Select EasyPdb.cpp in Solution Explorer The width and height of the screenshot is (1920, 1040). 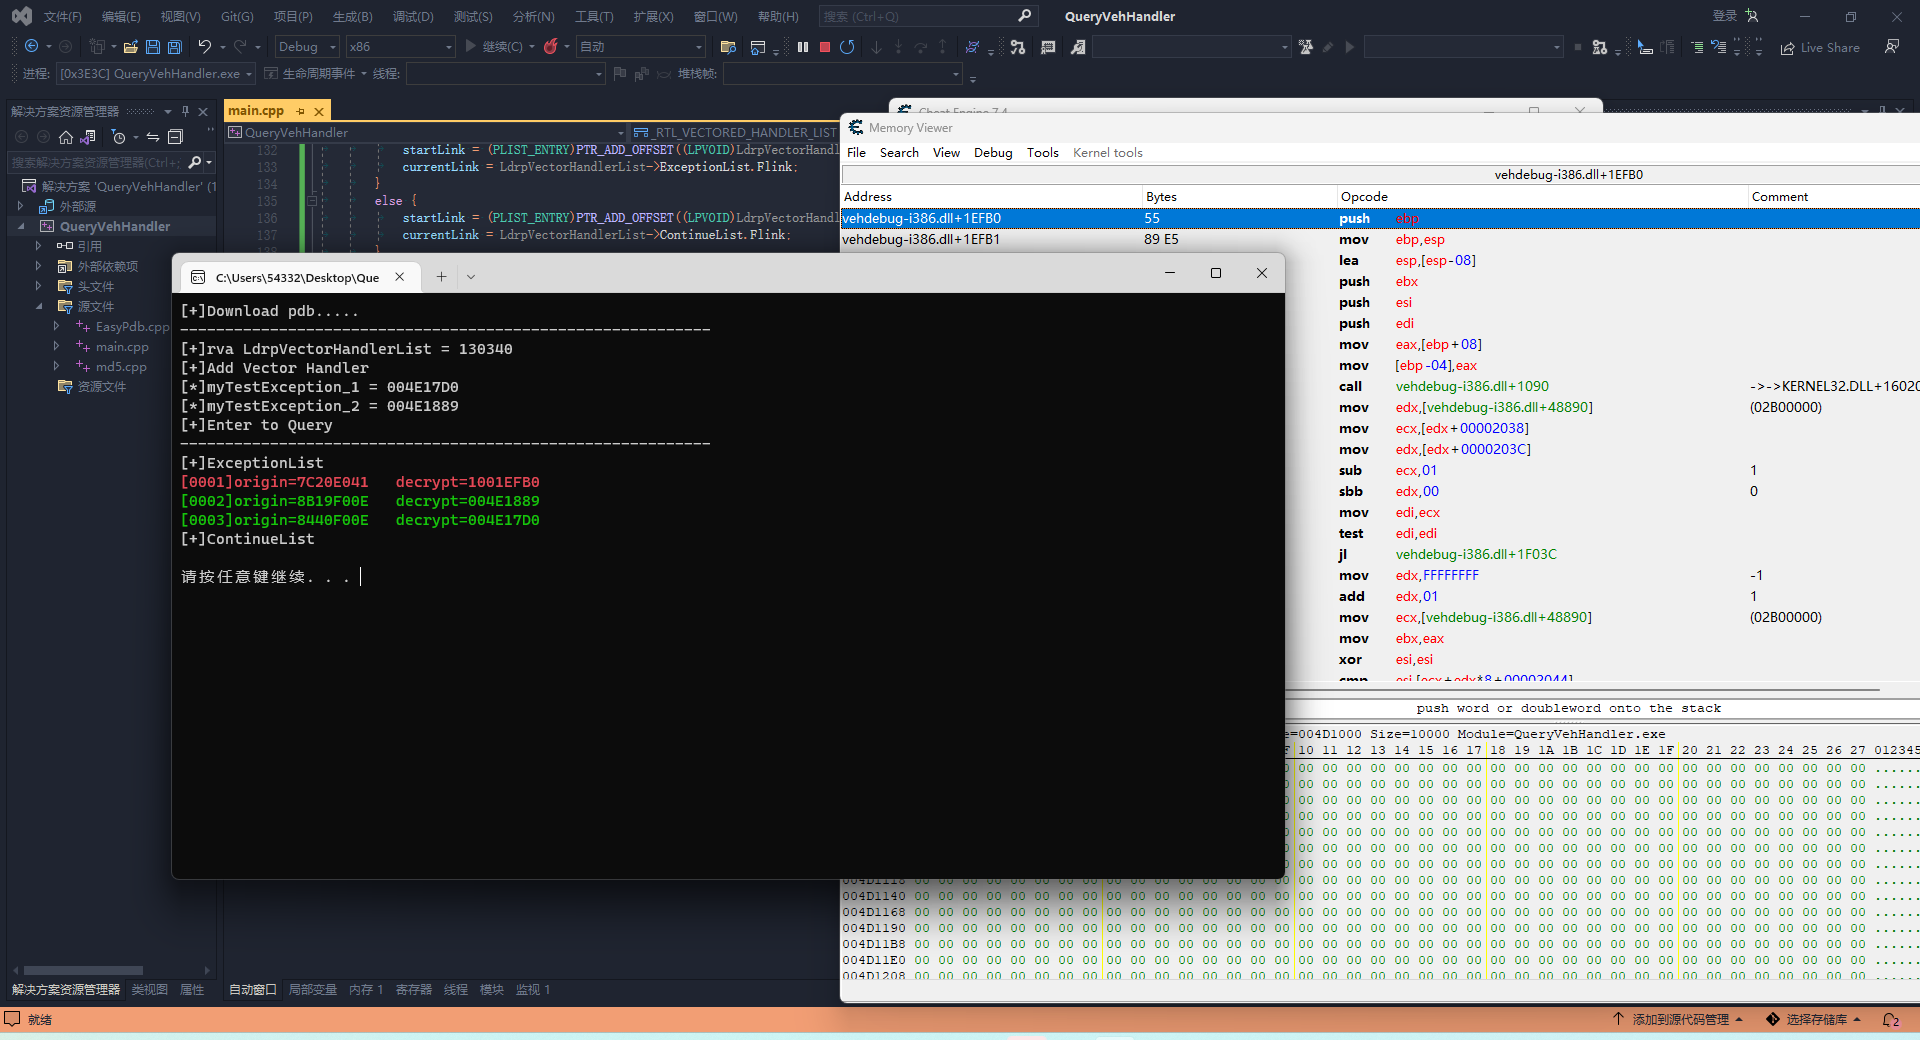point(133,327)
